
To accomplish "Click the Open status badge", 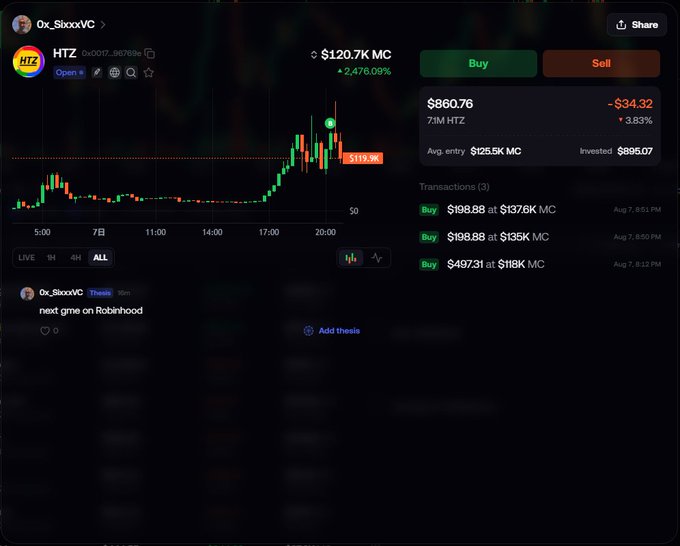I will click(x=69, y=72).
